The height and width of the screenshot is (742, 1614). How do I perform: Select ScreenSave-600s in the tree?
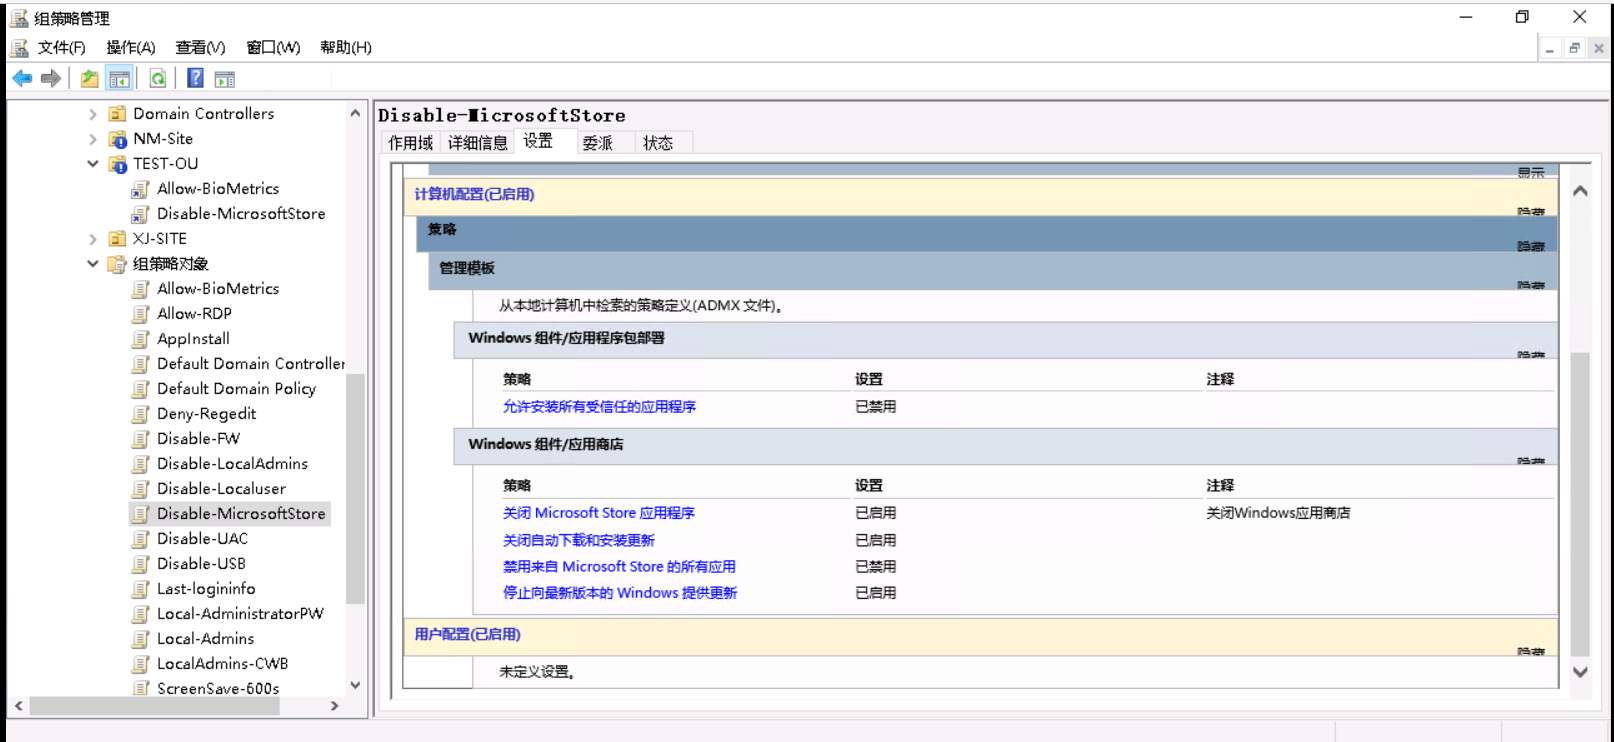[218, 689]
